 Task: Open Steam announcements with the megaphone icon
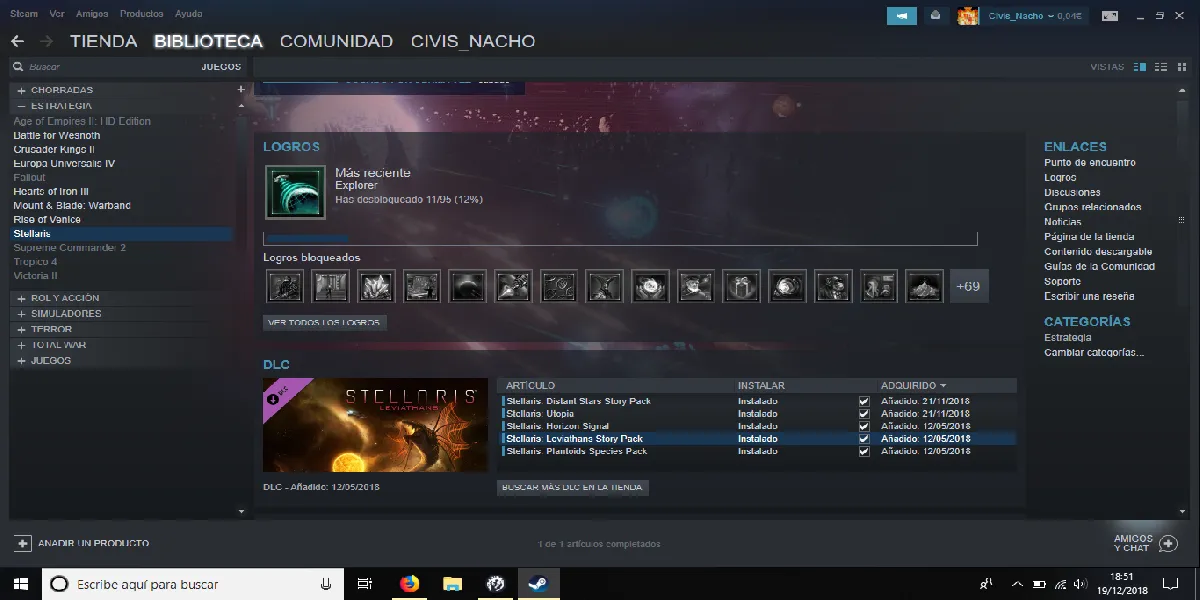(901, 16)
